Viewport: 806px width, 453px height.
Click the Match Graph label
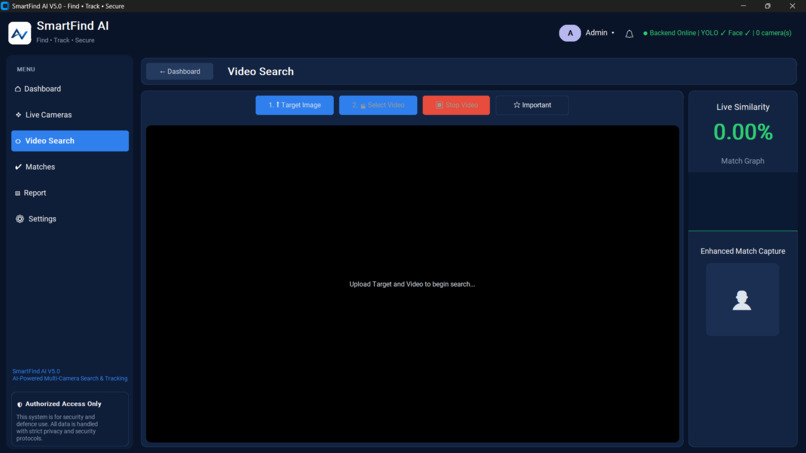742,161
